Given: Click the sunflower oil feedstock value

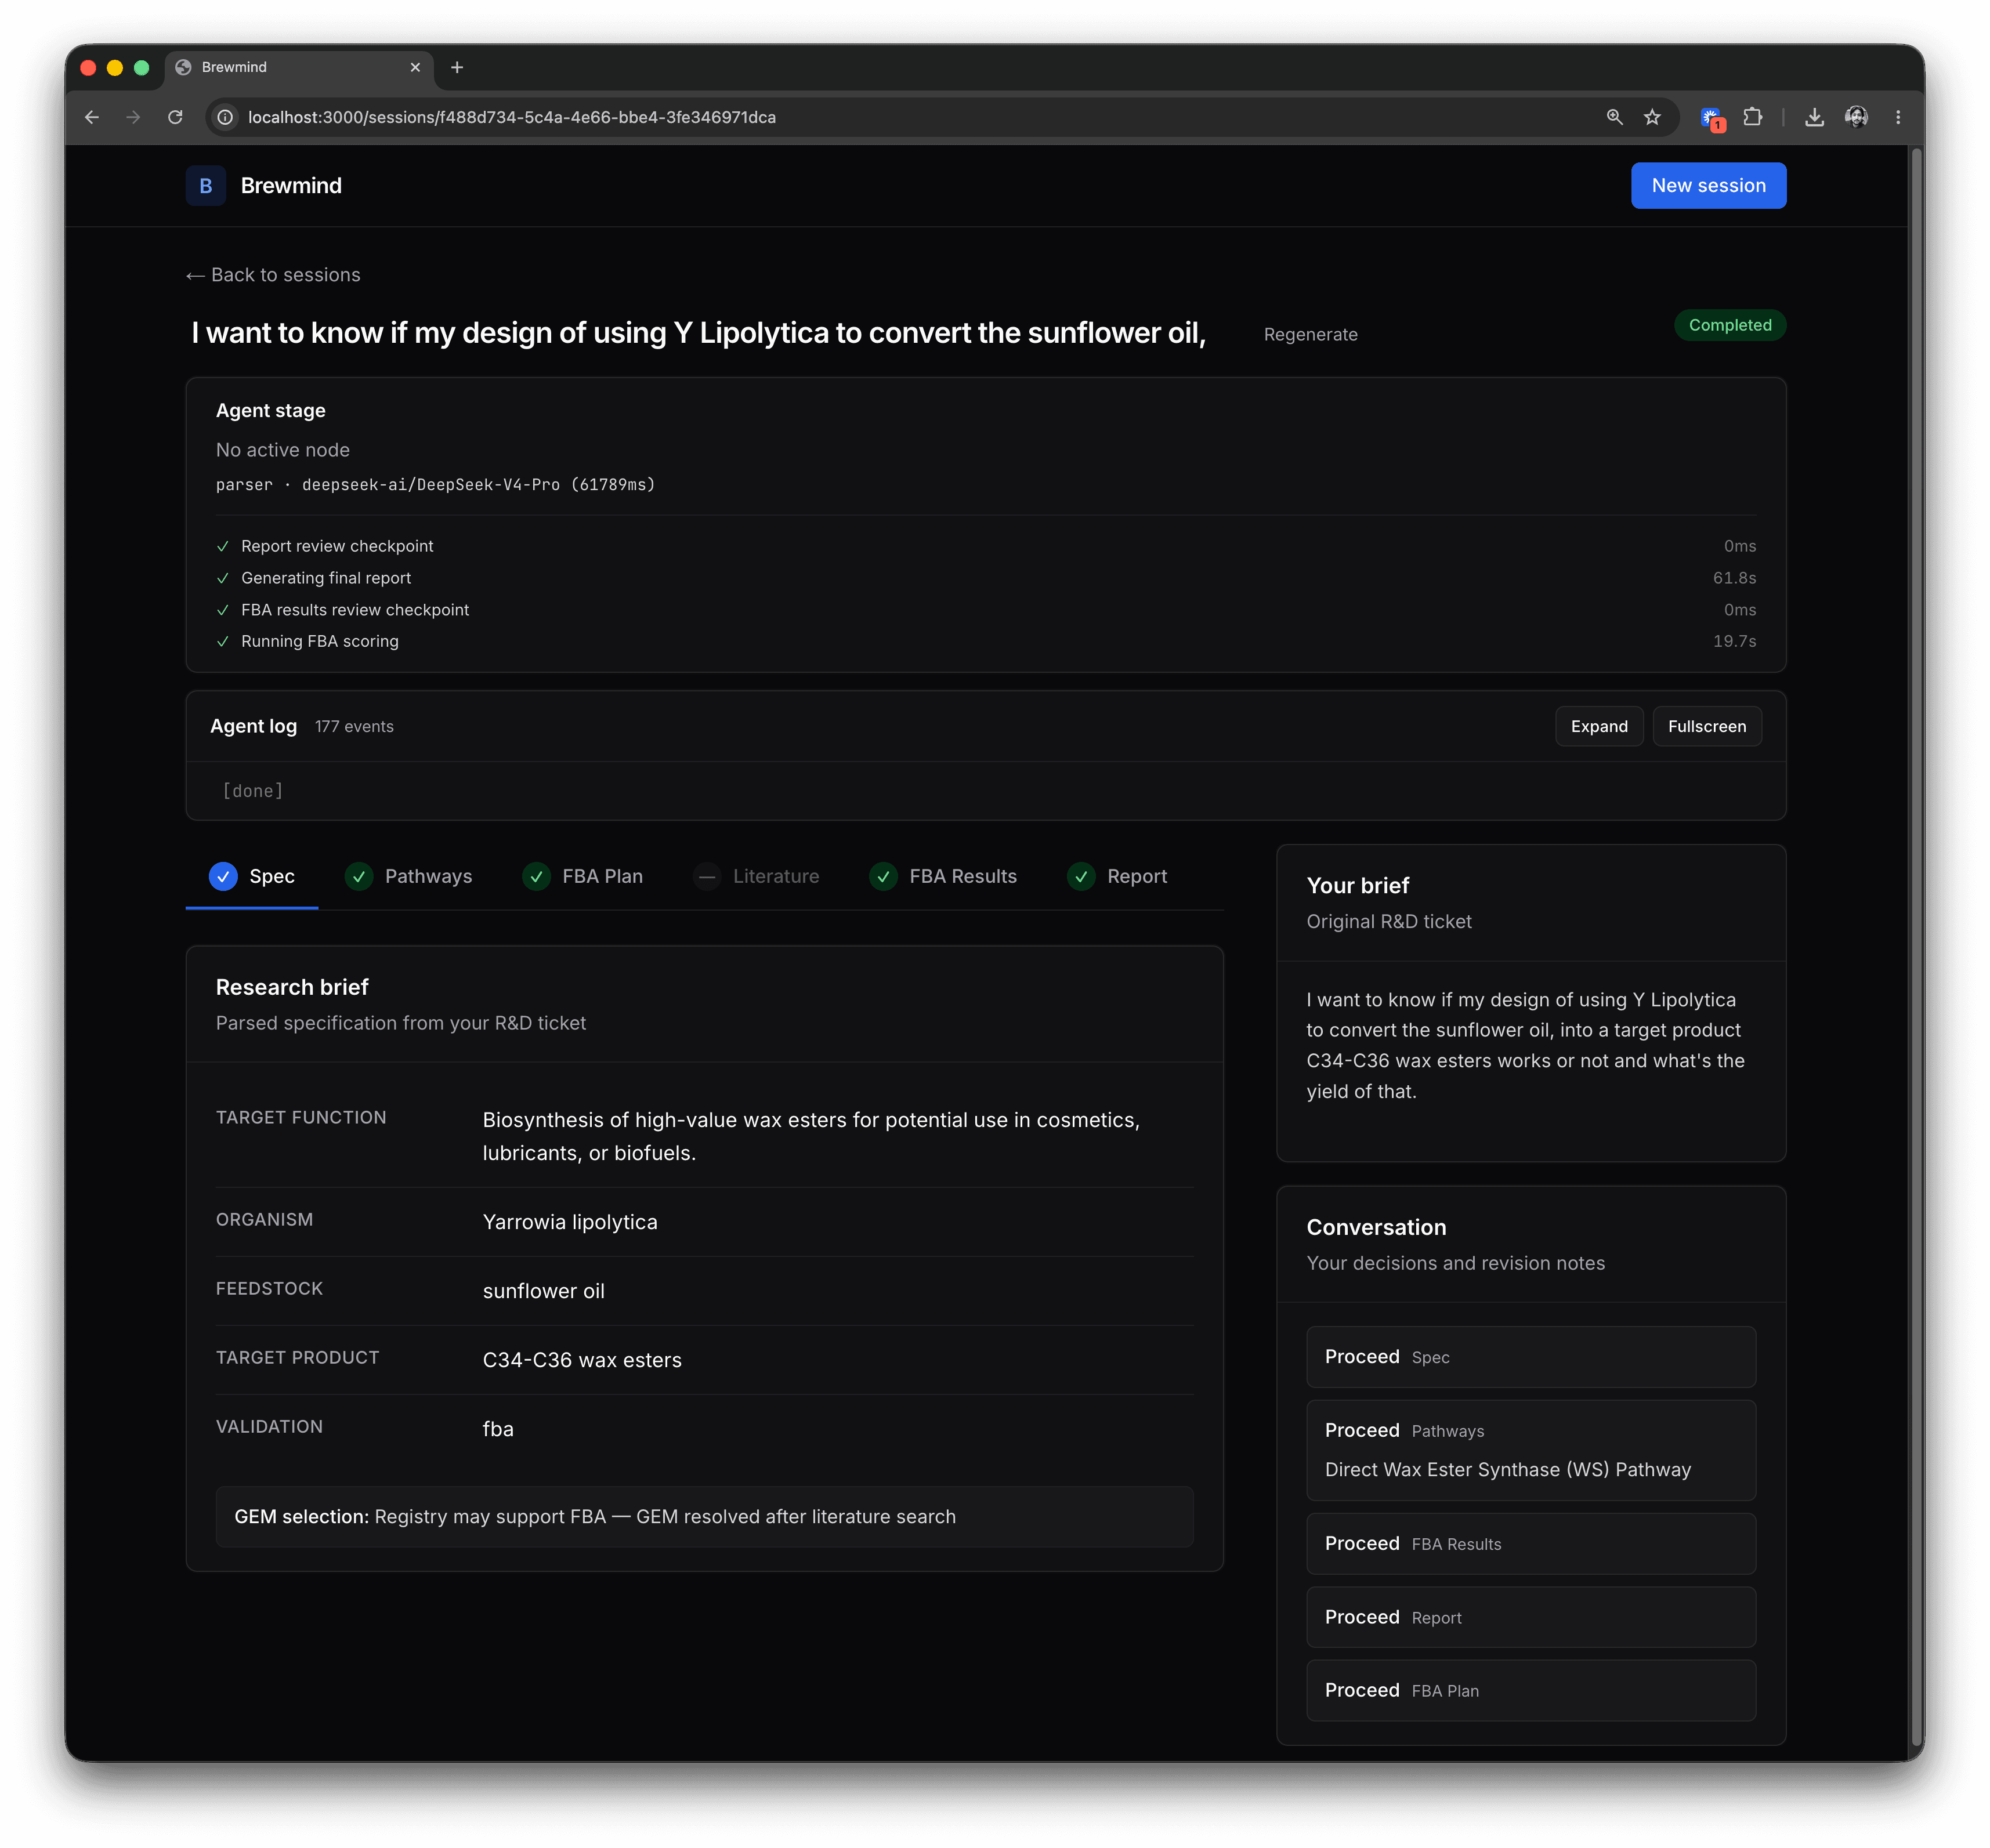Looking at the screenshot, I should click(543, 1291).
